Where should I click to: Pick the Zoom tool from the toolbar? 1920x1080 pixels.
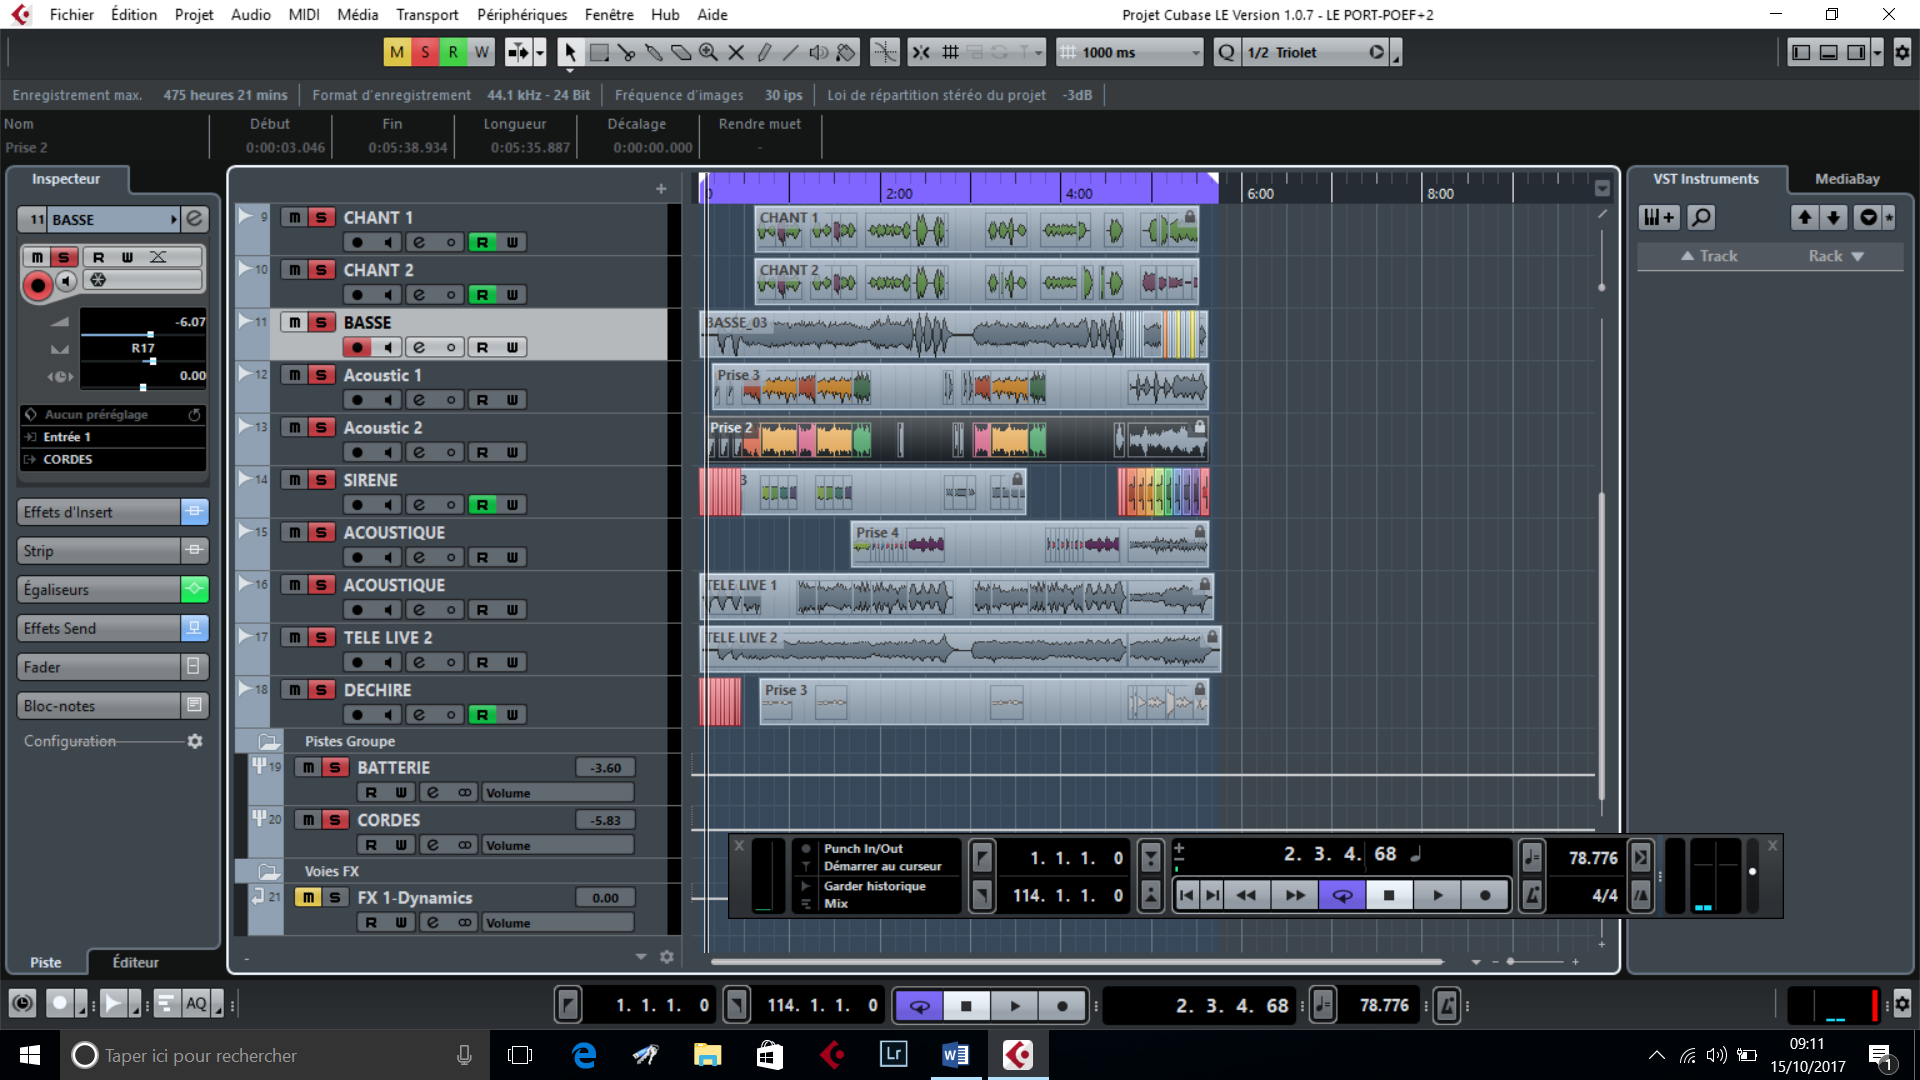[709, 52]
